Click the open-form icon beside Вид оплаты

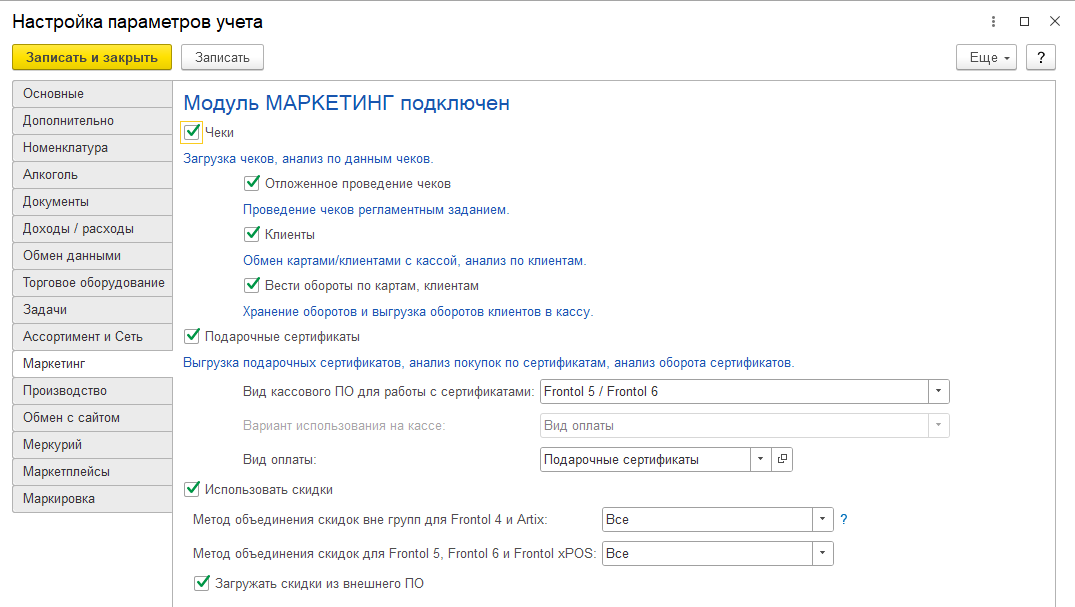782,459
